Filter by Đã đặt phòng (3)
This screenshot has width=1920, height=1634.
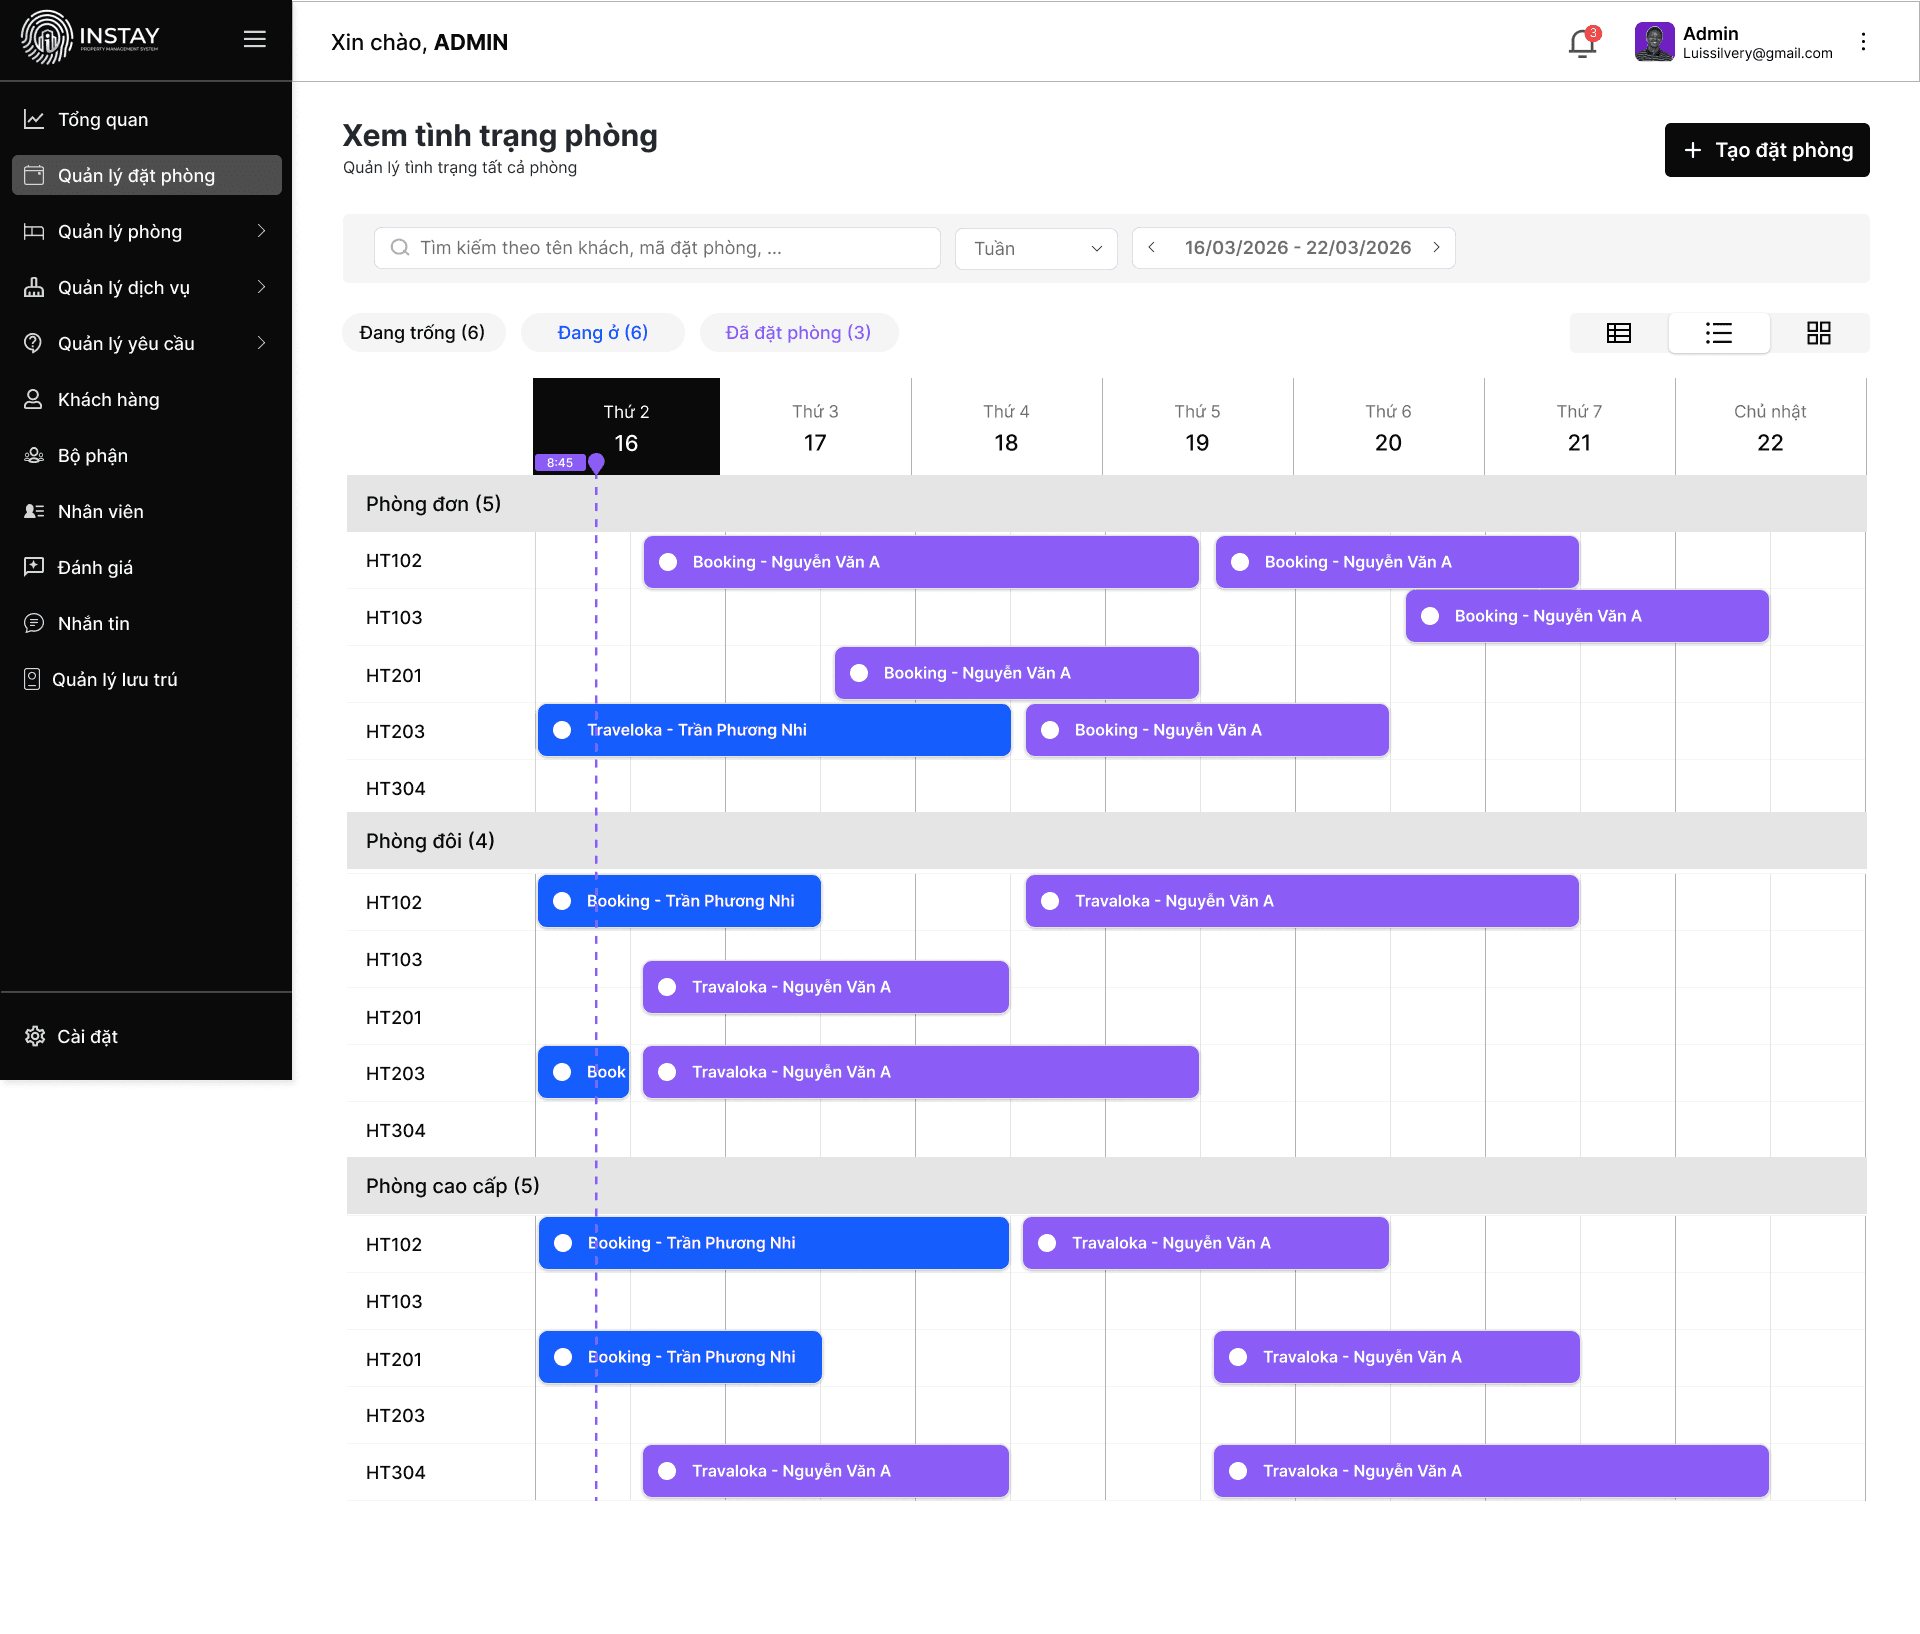798,333
